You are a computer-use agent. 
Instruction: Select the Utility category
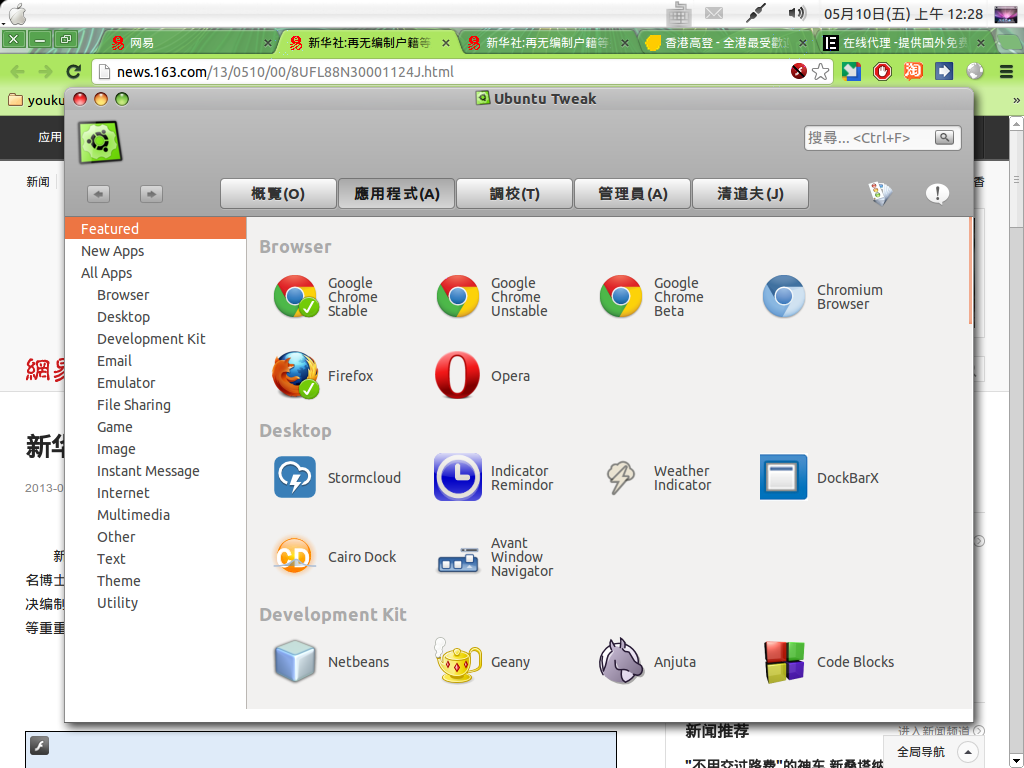[x=155, y=603]
